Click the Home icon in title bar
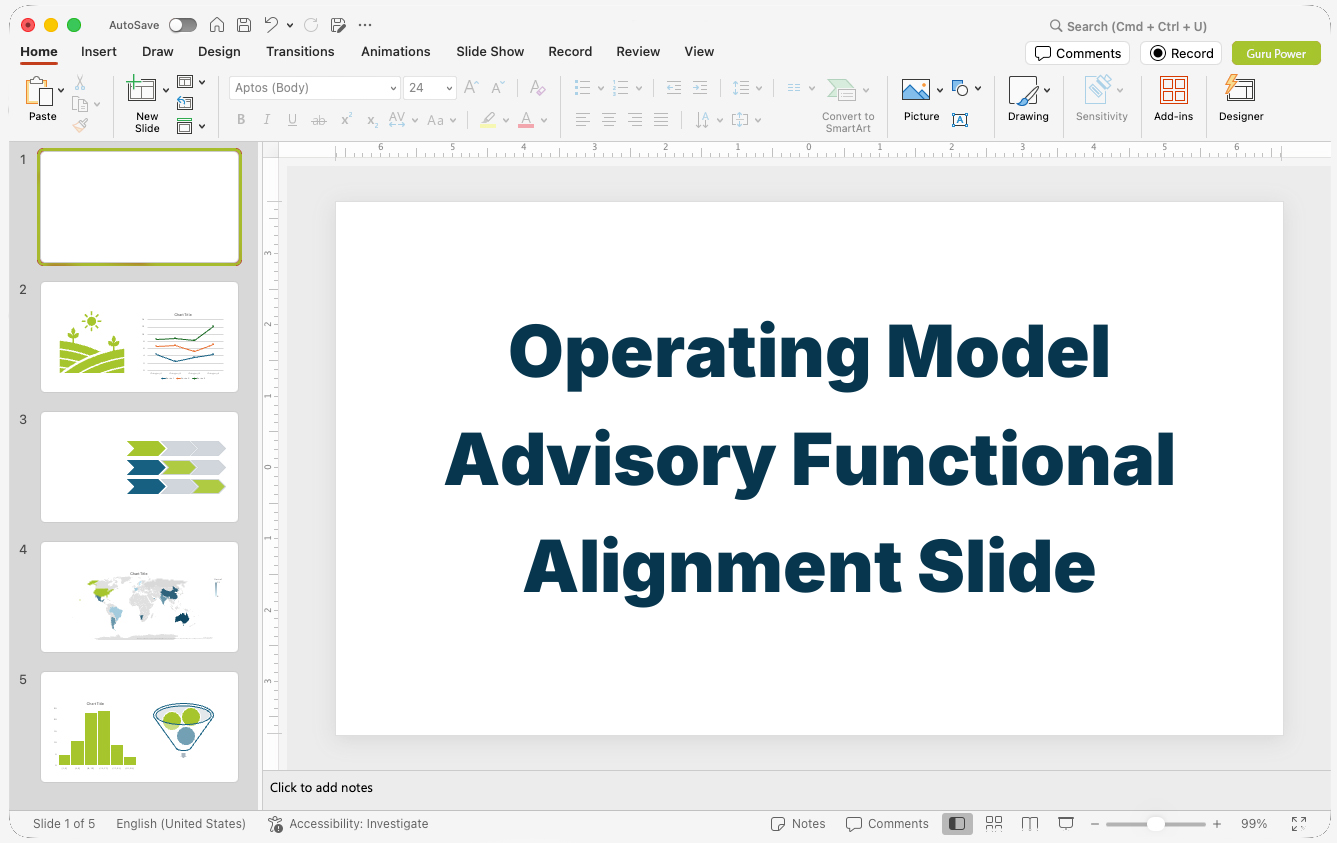This screenshot has width=1337, height=843. [x=216, y=25]
